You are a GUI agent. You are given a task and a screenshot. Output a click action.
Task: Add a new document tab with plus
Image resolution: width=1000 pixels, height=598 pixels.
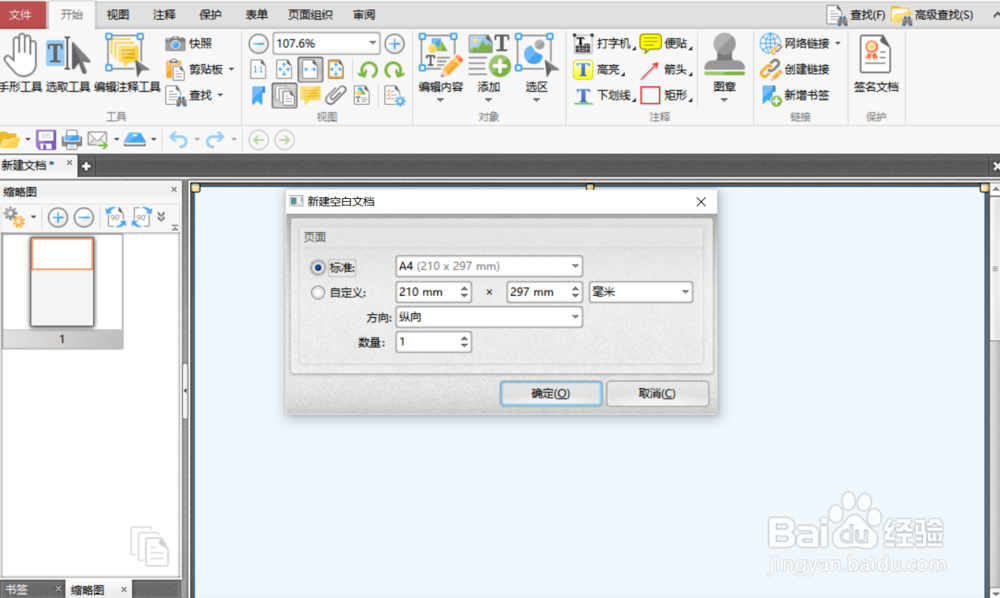coord(85,166)
